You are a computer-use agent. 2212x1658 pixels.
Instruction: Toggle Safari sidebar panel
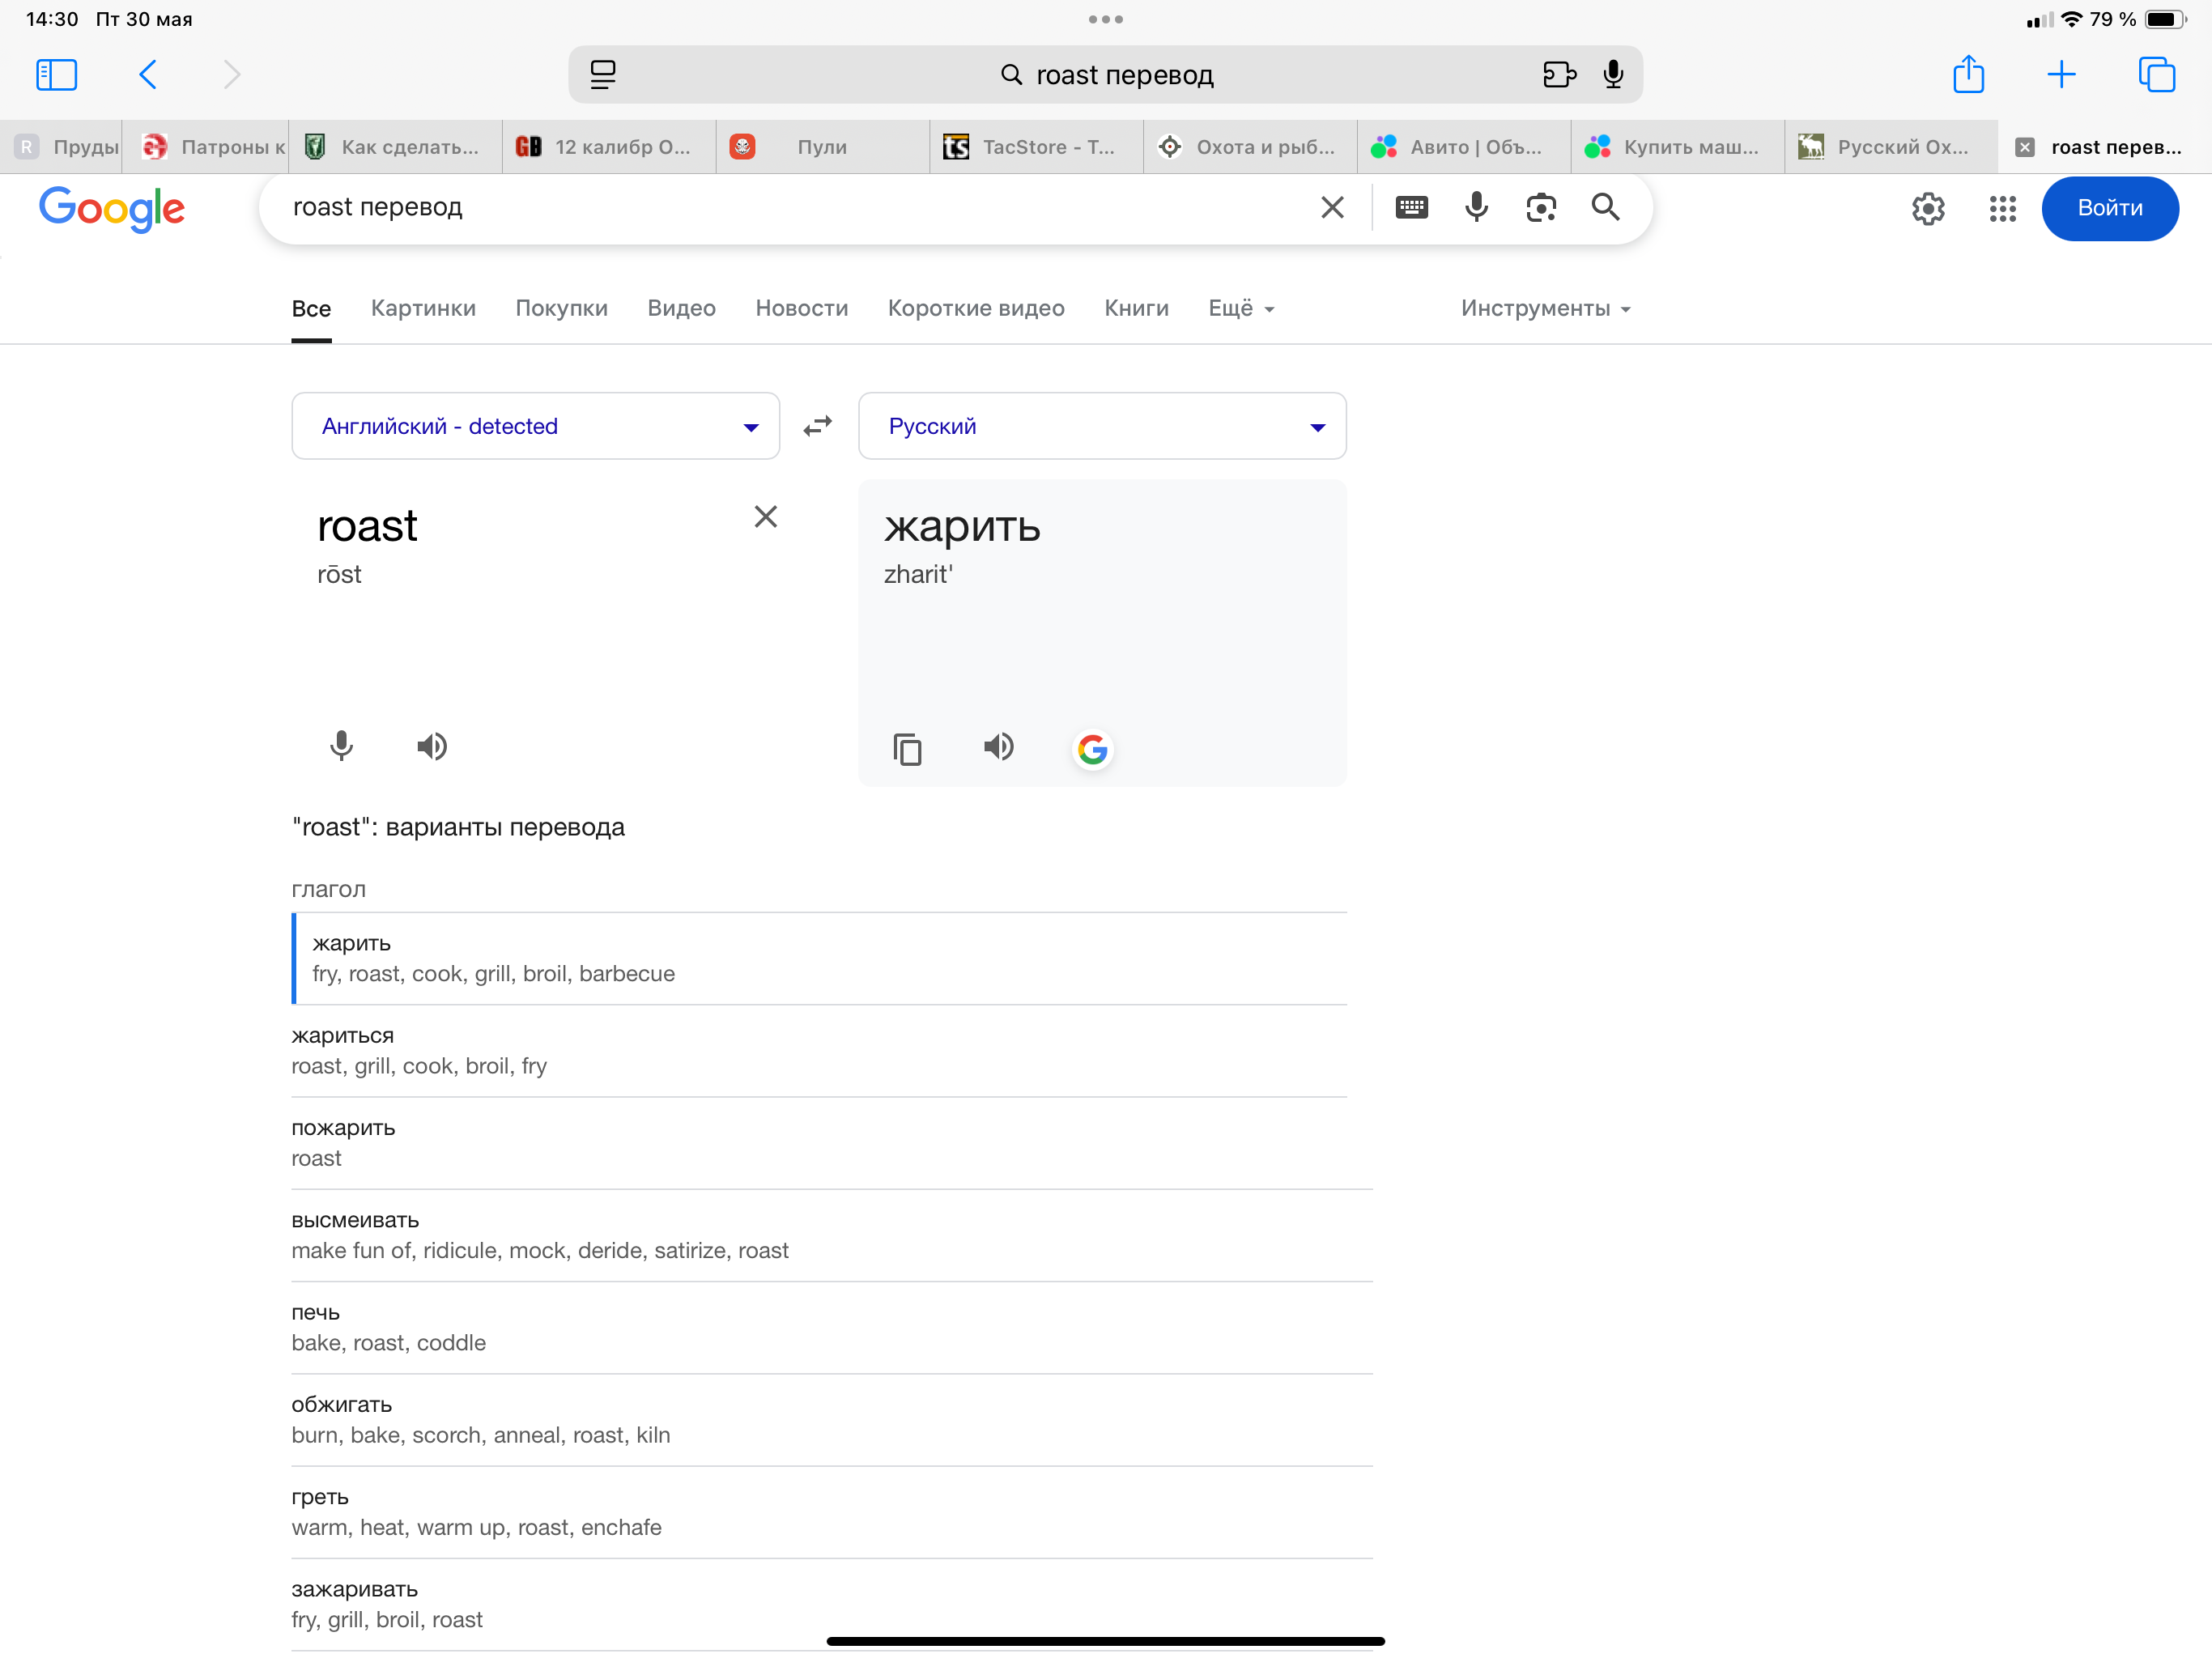click(x=56, y=75)
